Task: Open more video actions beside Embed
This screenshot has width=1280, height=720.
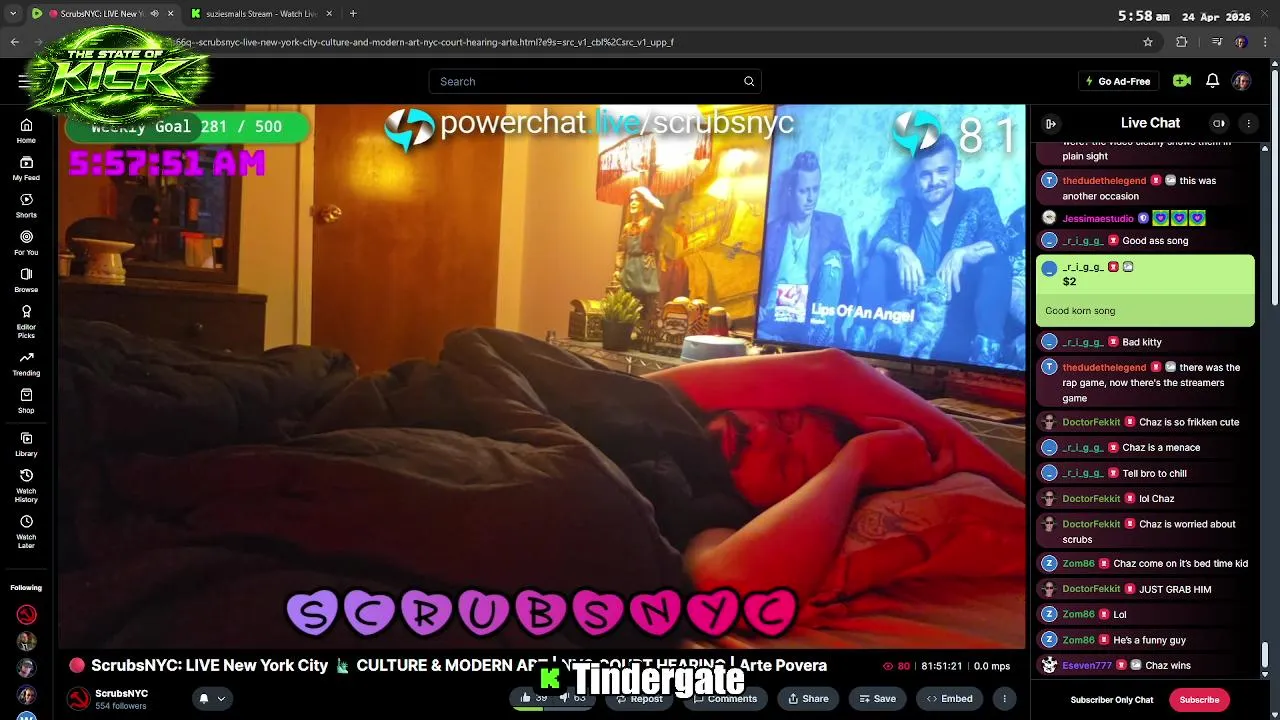Action: [1004, 699]
